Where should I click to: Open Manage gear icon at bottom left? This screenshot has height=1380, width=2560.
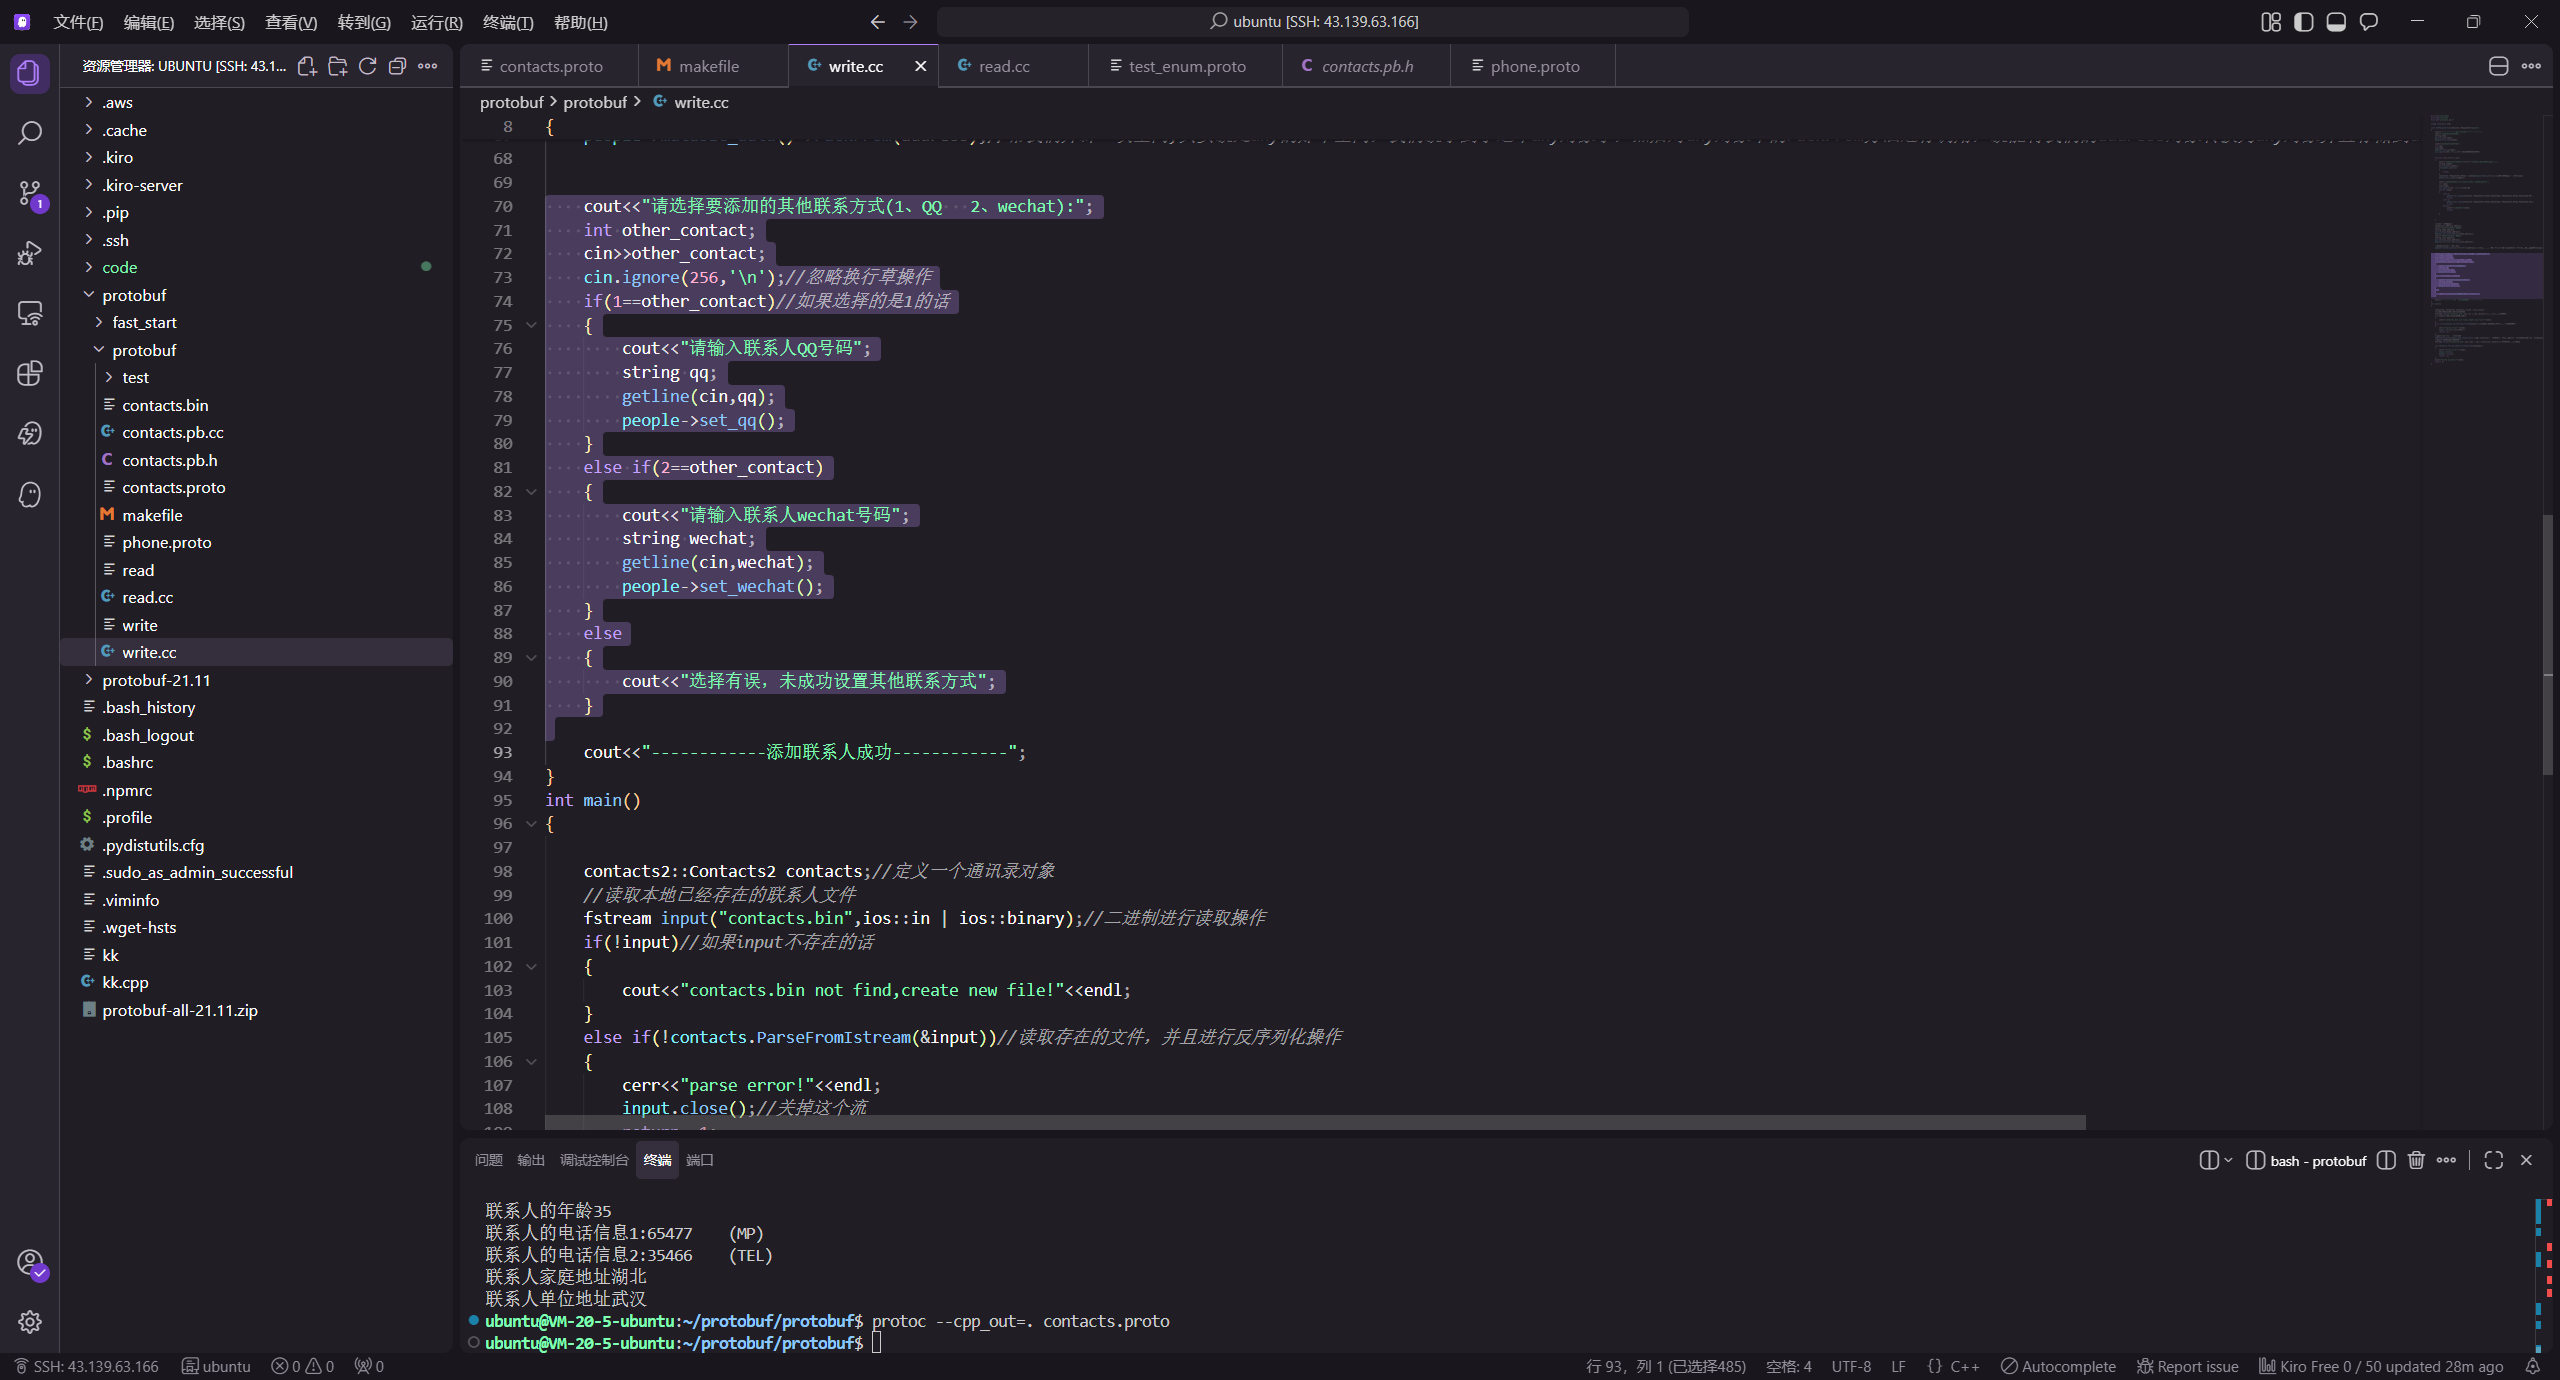pyautogui.click(x=30, y=1321)
